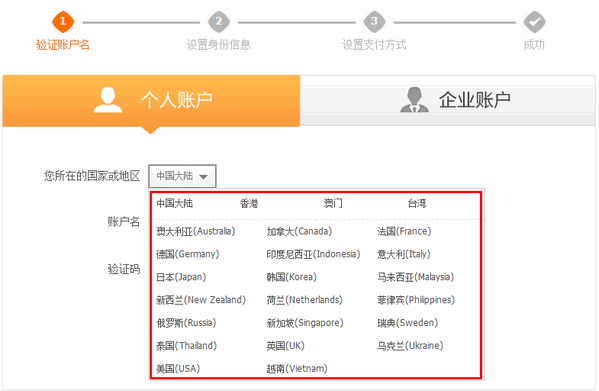599x391 pixels.
Task: Choose 意大利(Italy) option
Action: (x=404, y=254)
